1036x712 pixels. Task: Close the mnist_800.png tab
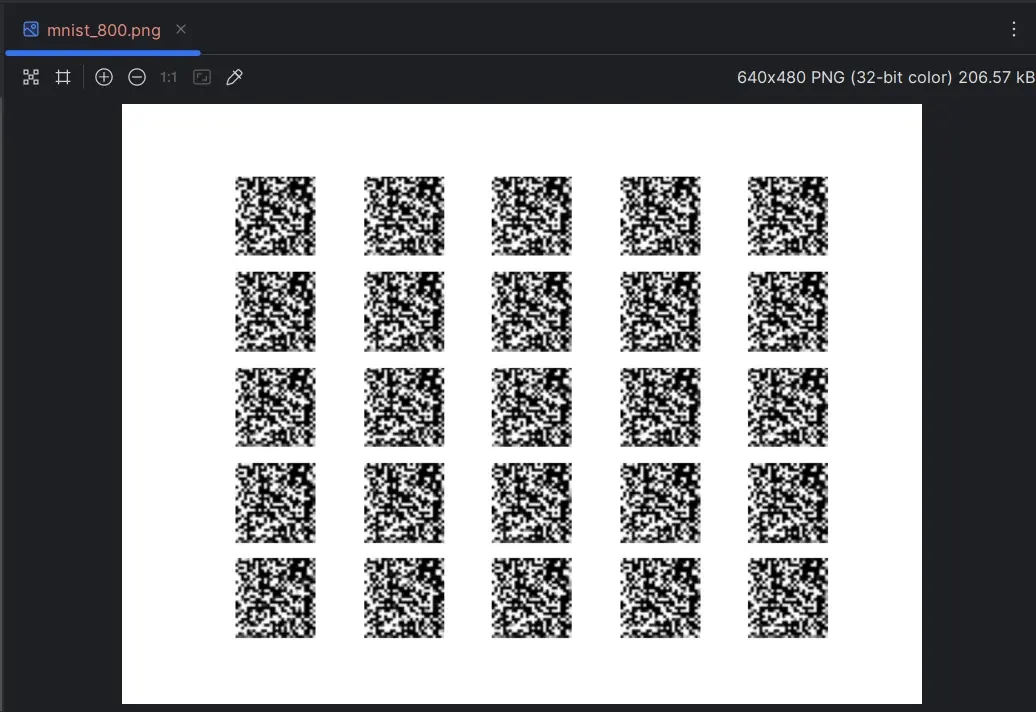pyautogui.click(x=181, y=29)
